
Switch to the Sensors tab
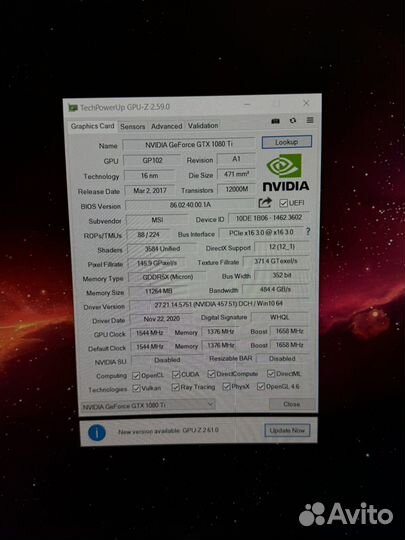[133, 126]
